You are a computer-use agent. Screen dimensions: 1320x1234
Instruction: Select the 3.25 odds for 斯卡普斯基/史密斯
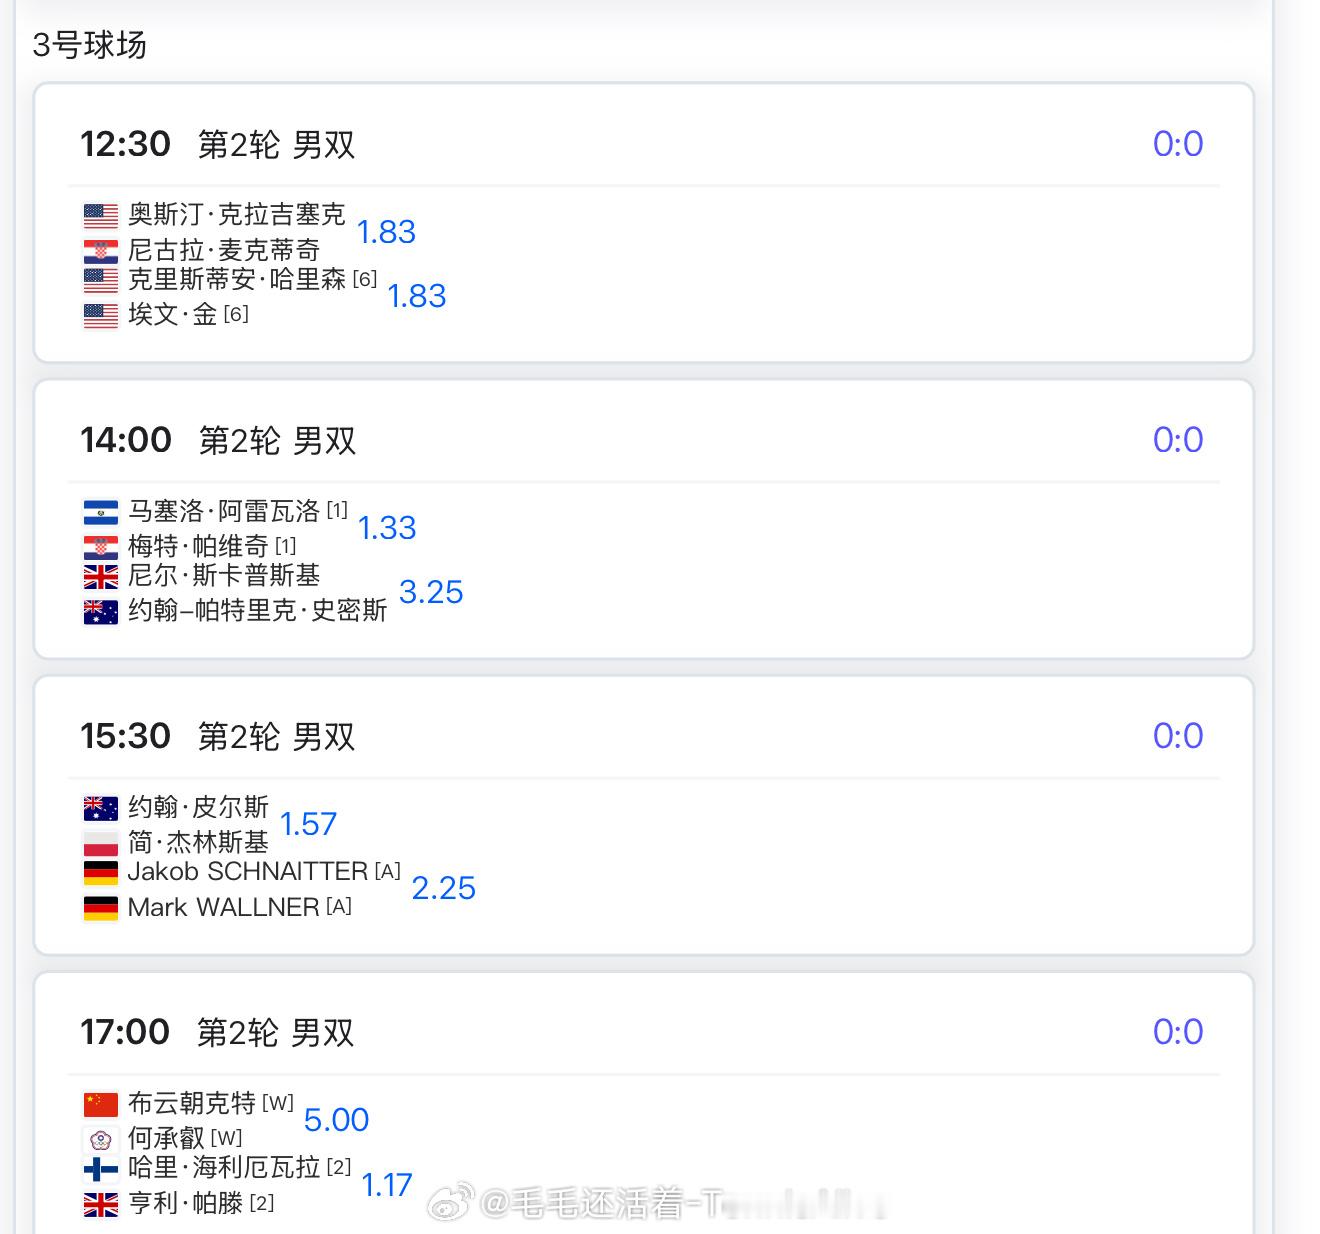point(431,592)
